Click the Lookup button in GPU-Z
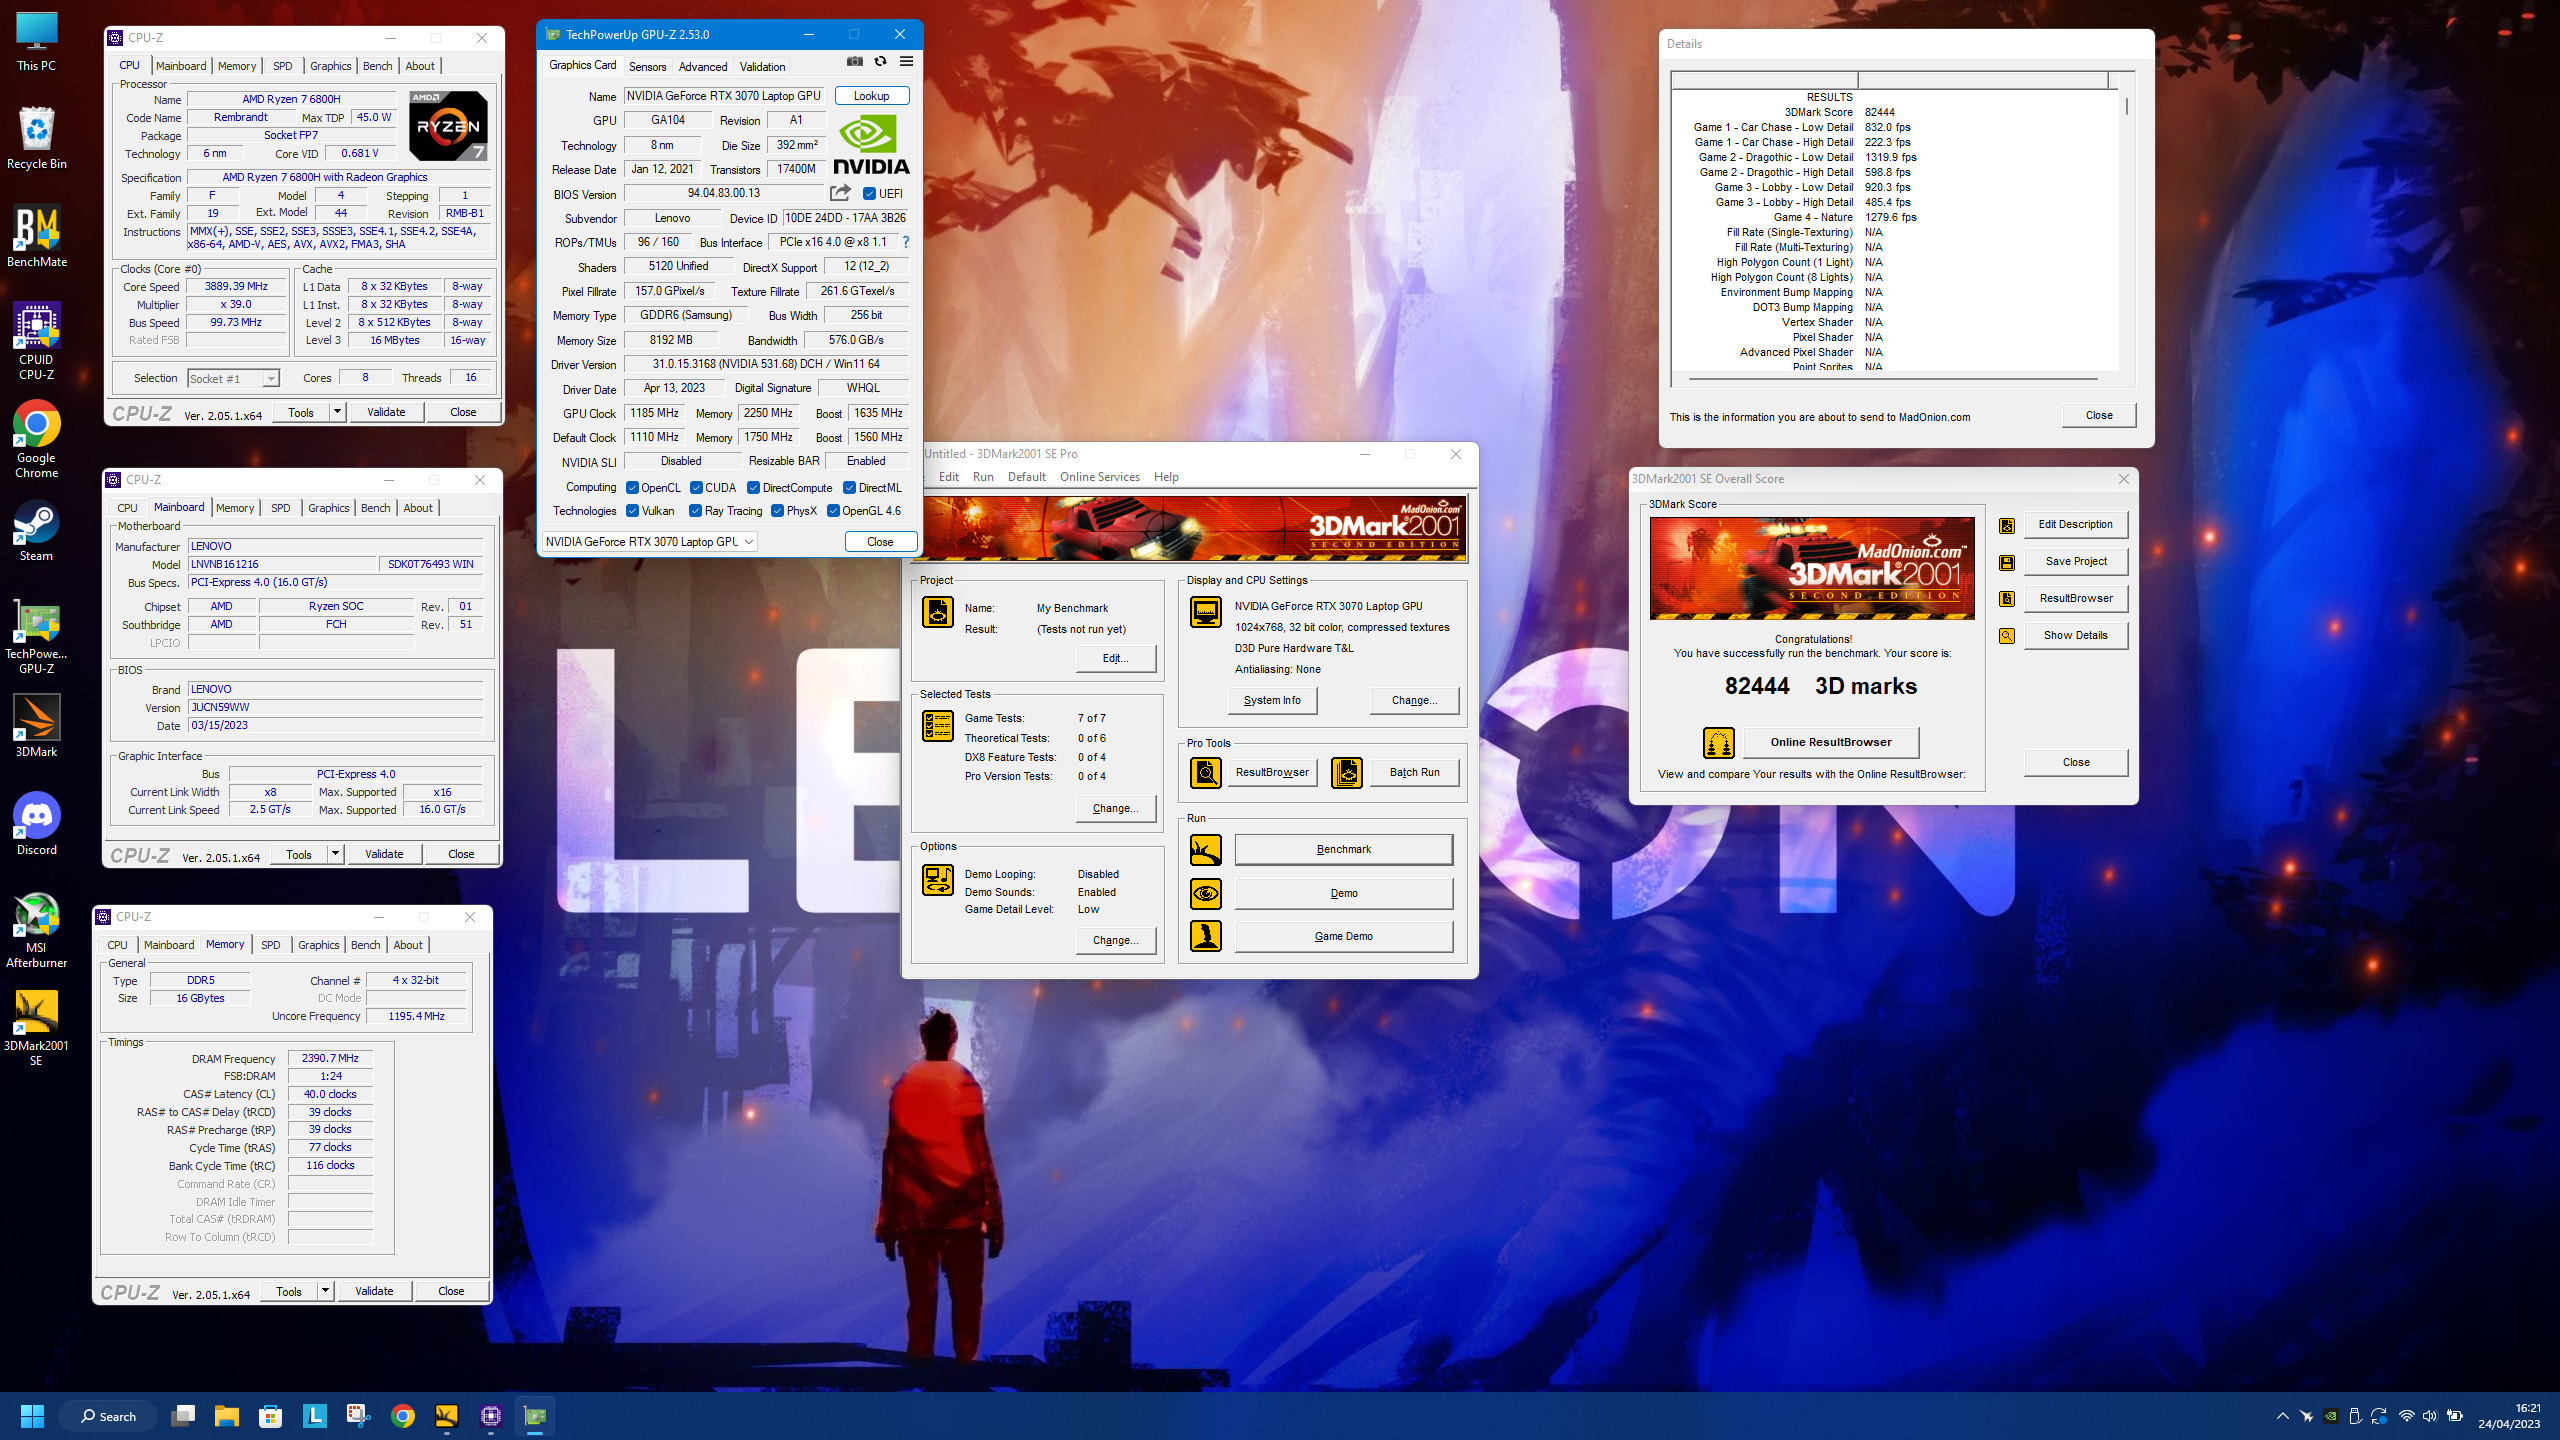The height and width of the screenshot is (1440, 2560). click(x=871, y=96)
